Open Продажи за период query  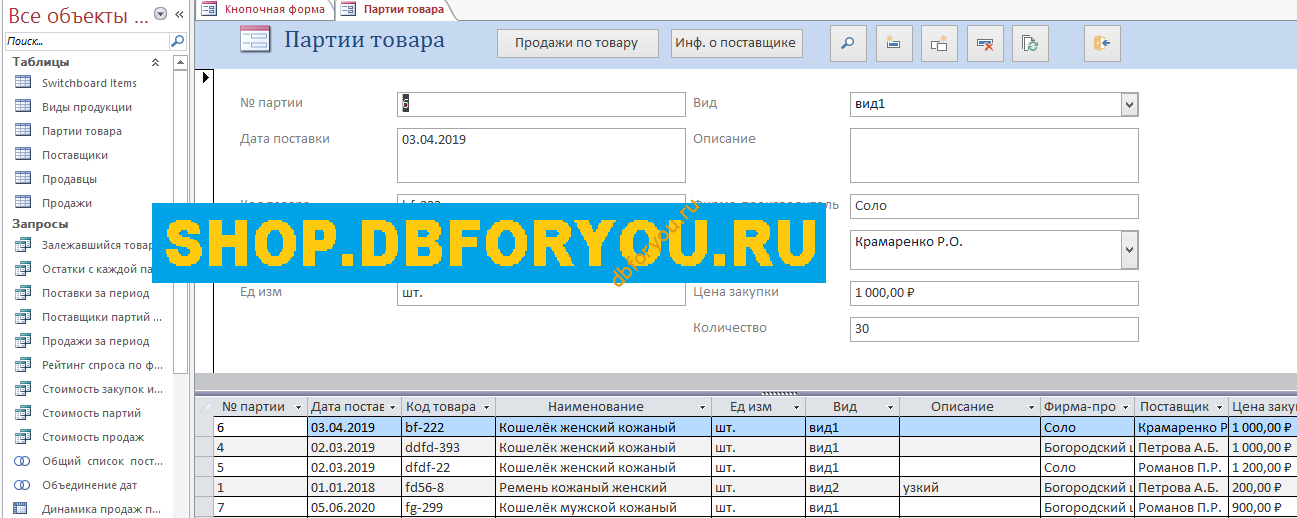pos(95,341)
